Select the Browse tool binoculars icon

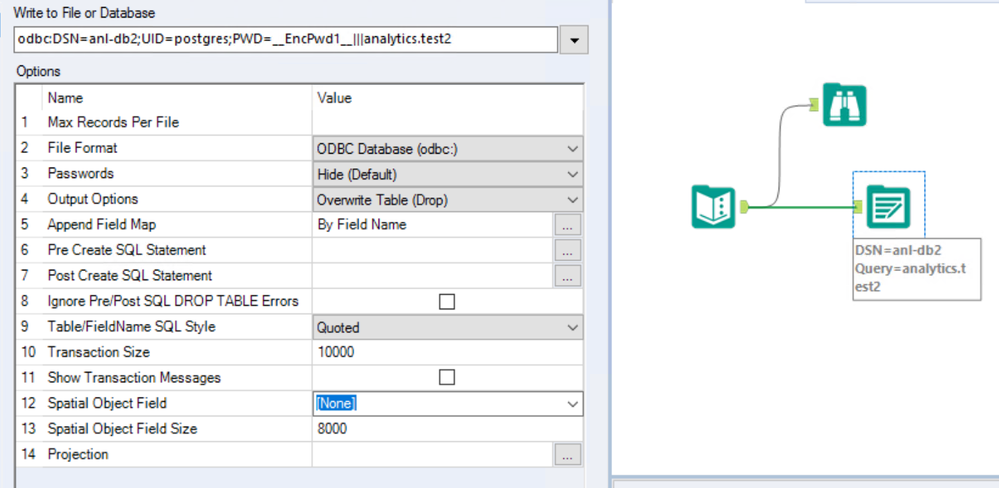[x=844, y=104]
